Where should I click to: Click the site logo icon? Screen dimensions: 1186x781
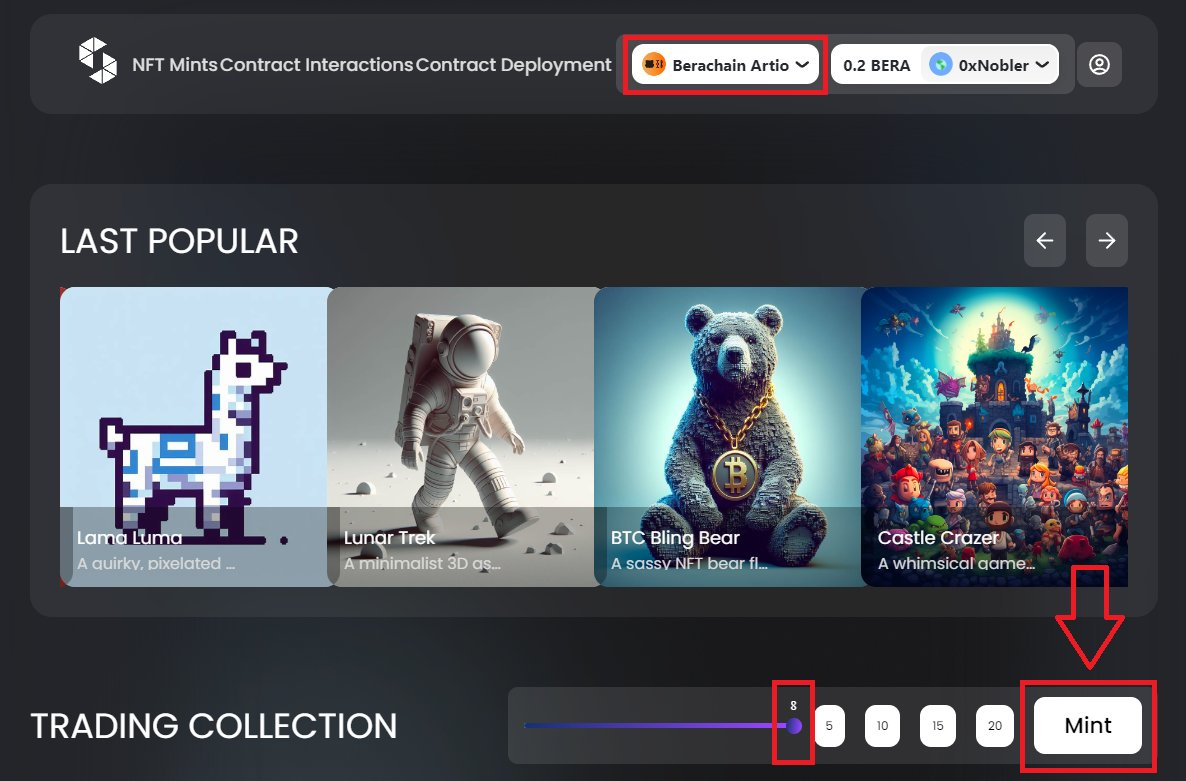[98, 60]
